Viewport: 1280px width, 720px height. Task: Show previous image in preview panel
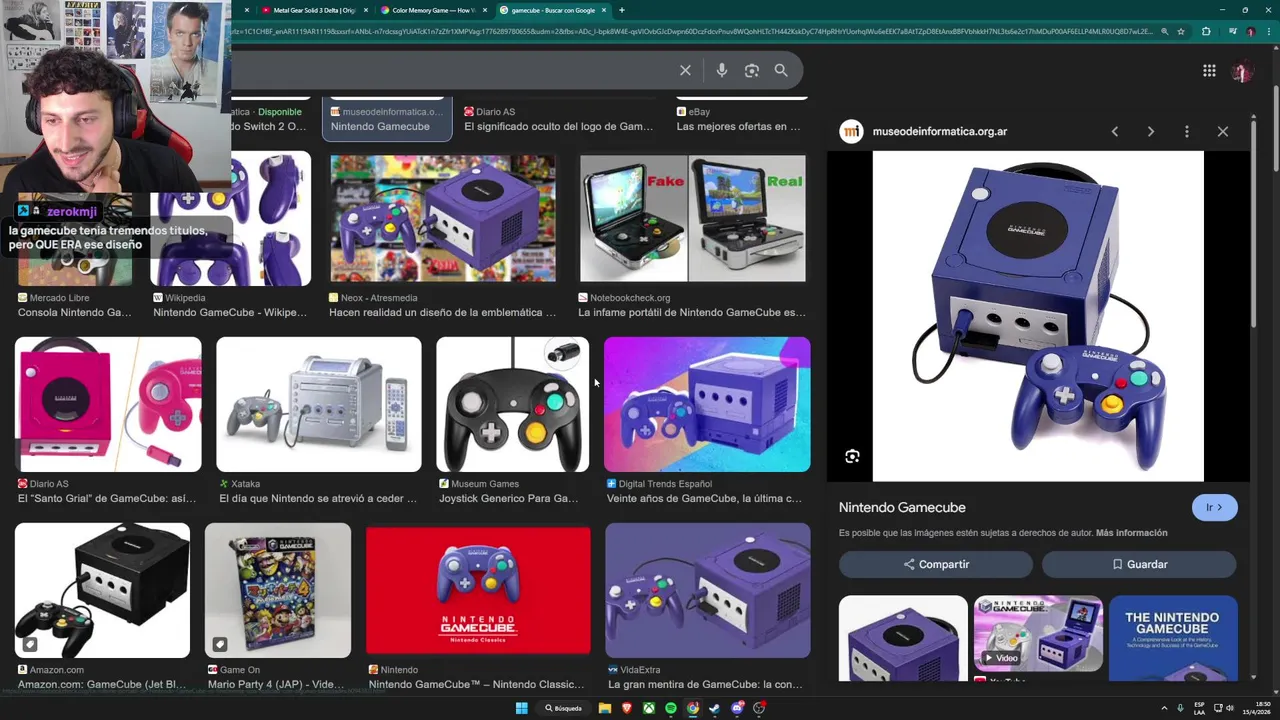point(1115,131)
